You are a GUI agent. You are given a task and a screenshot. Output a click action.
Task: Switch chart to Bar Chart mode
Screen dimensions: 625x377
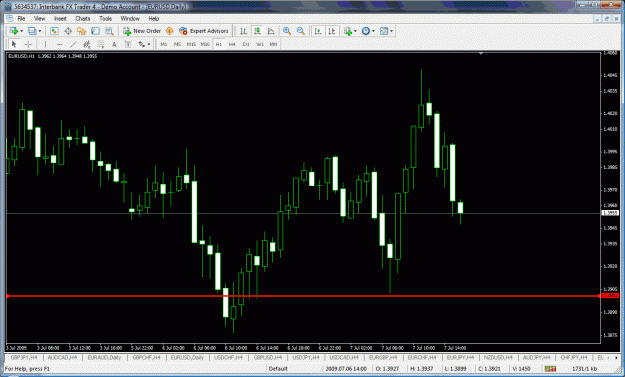pyautogui.click(x=243, y=31)
